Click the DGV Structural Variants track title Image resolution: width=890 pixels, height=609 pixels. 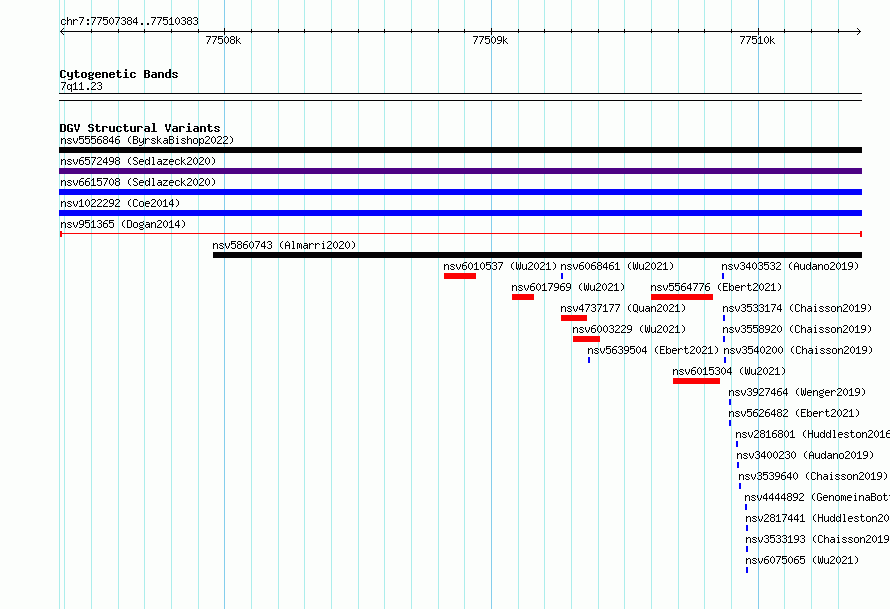[x=140, y=128]
